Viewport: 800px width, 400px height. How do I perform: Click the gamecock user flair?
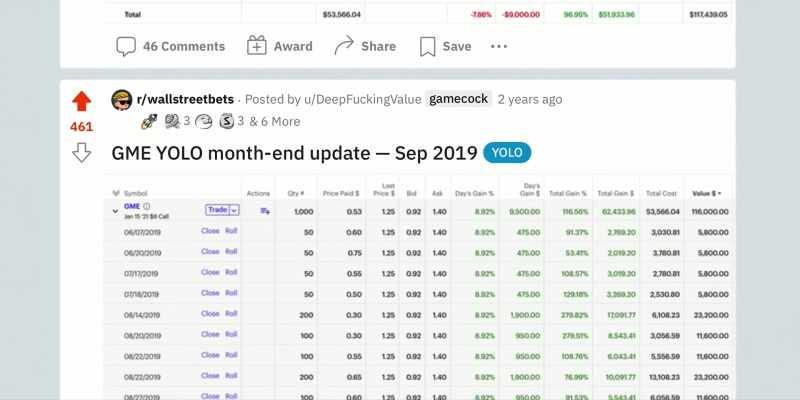[x=458, y=99]
